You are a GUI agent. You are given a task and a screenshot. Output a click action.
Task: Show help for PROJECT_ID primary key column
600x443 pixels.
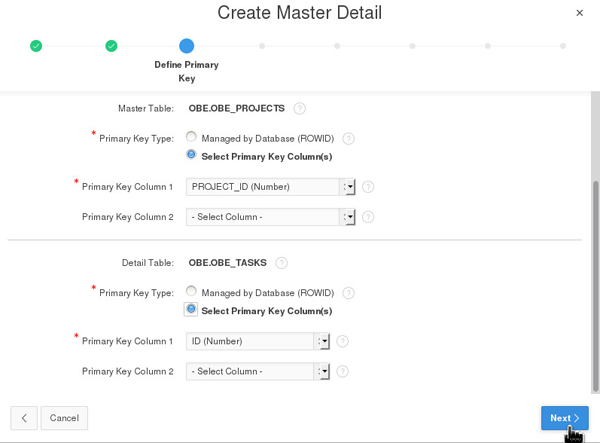(368, 187)
